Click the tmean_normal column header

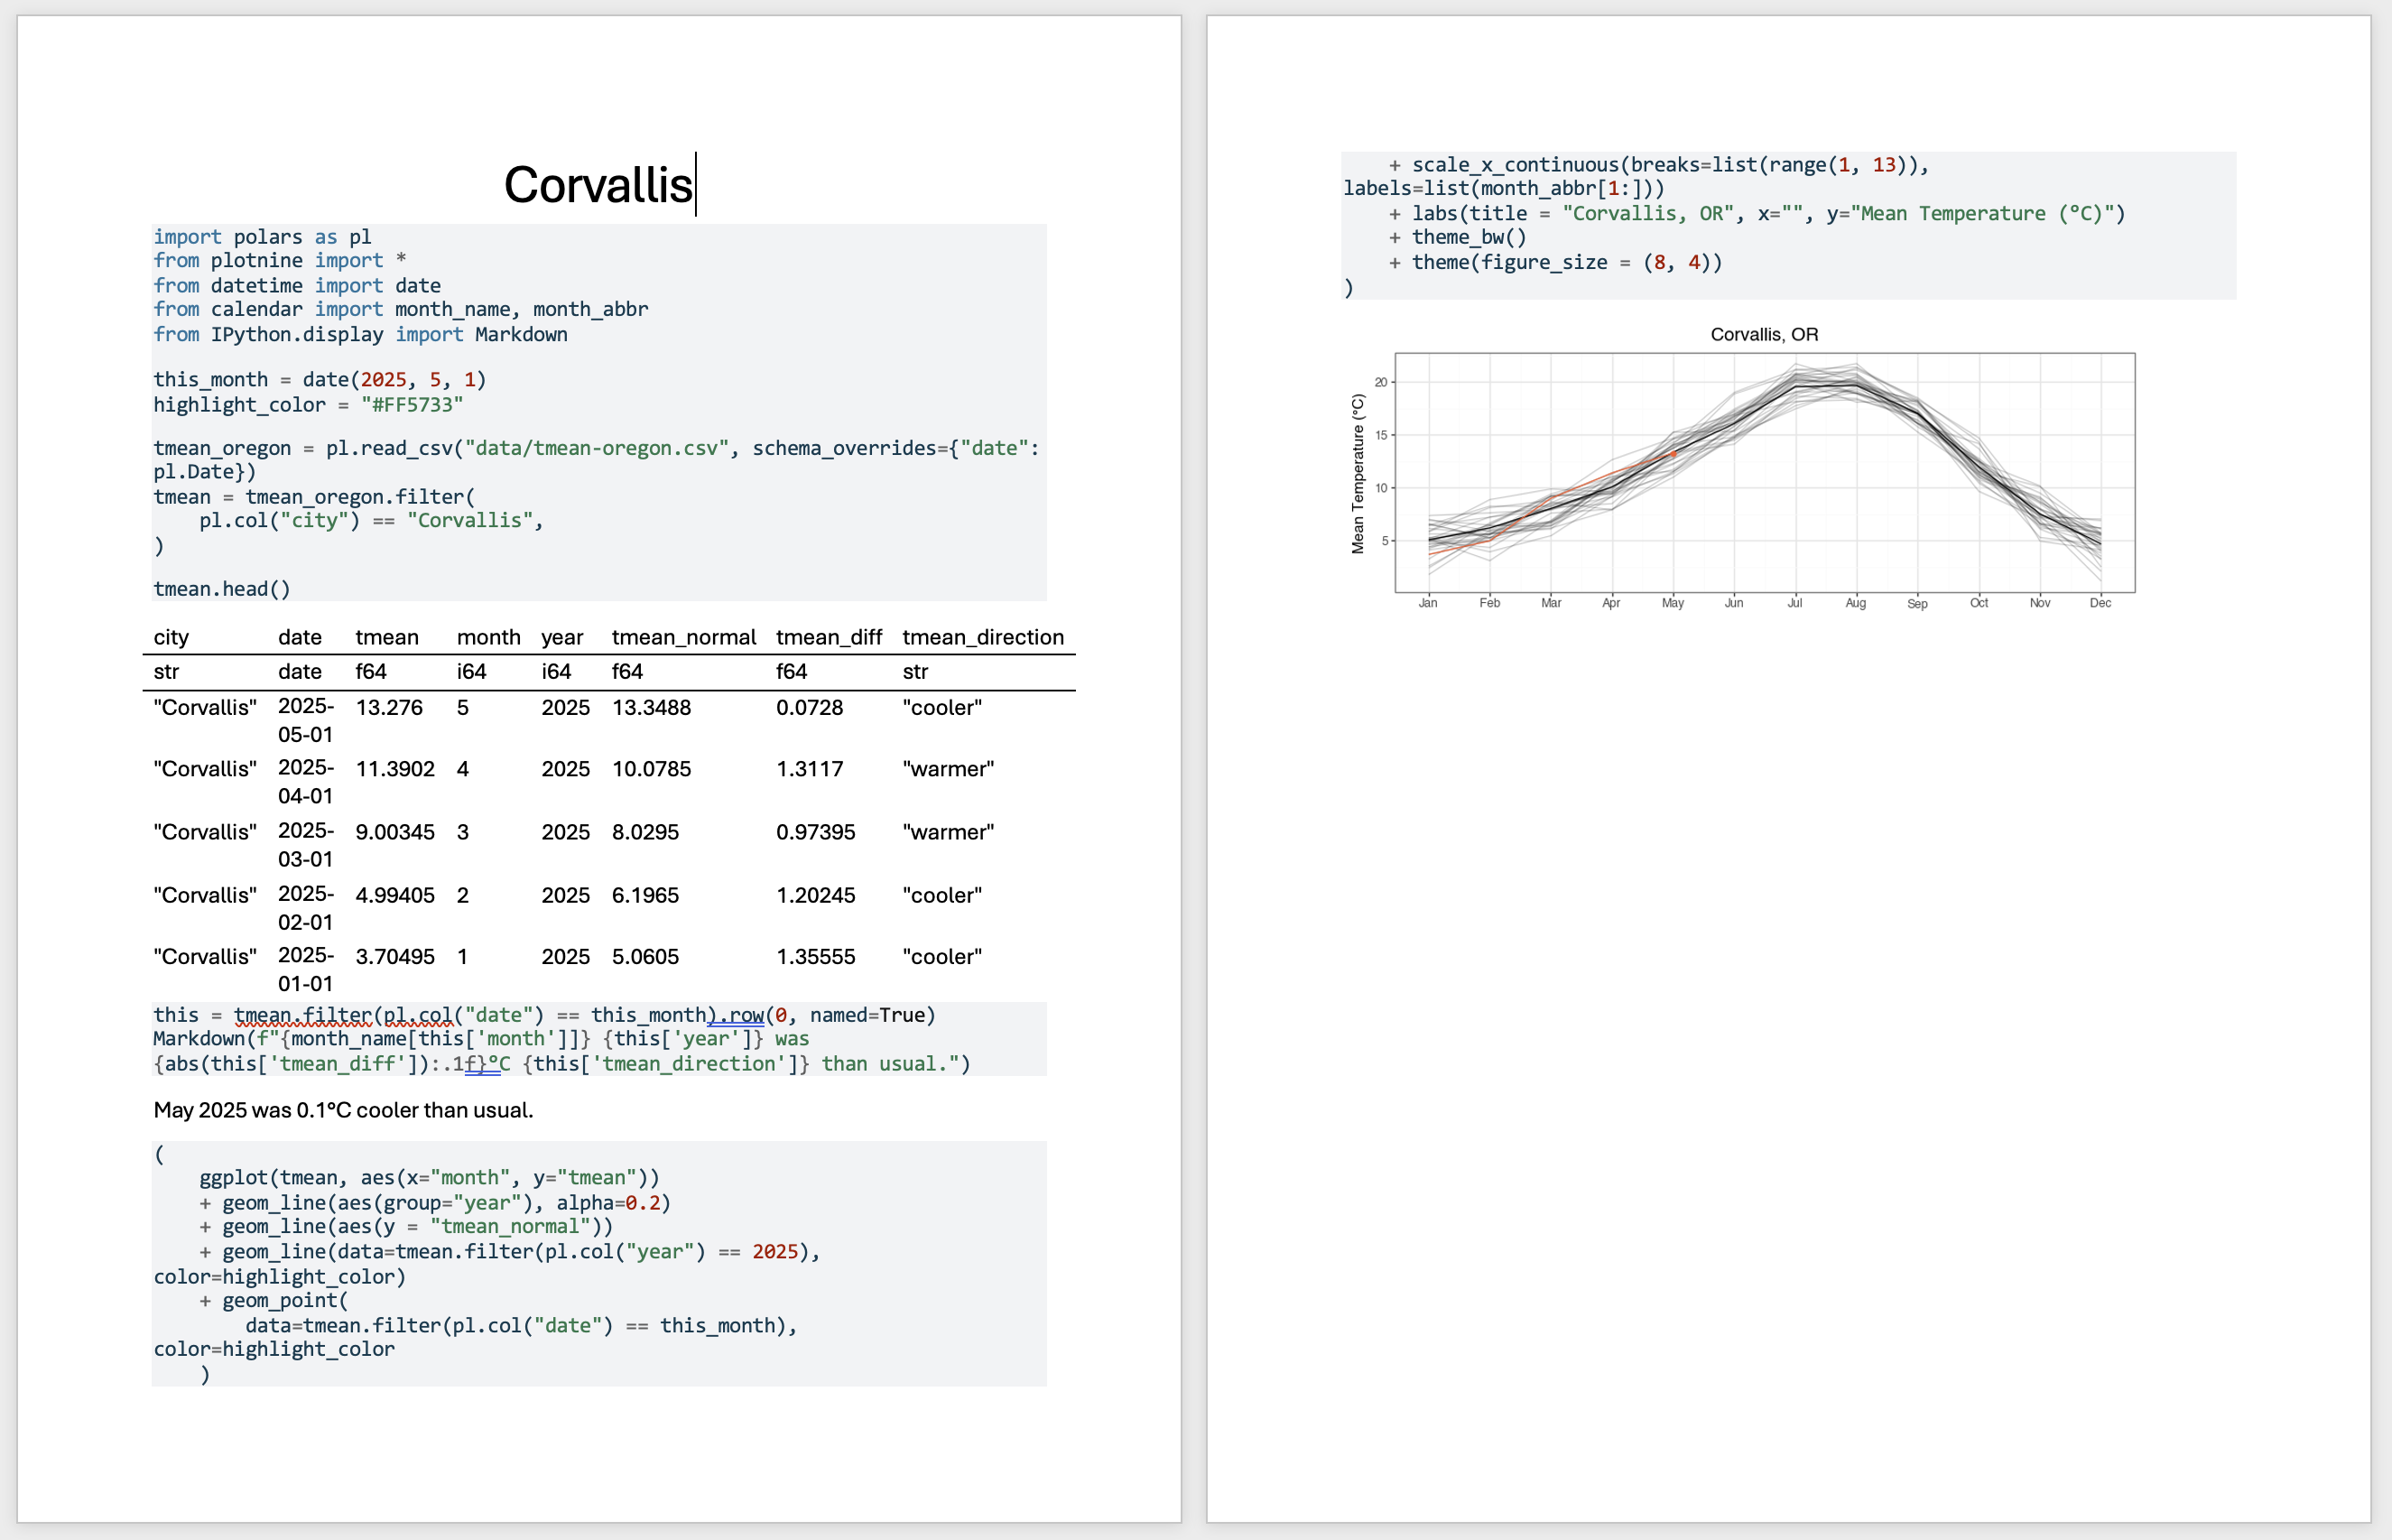[683, 637]
